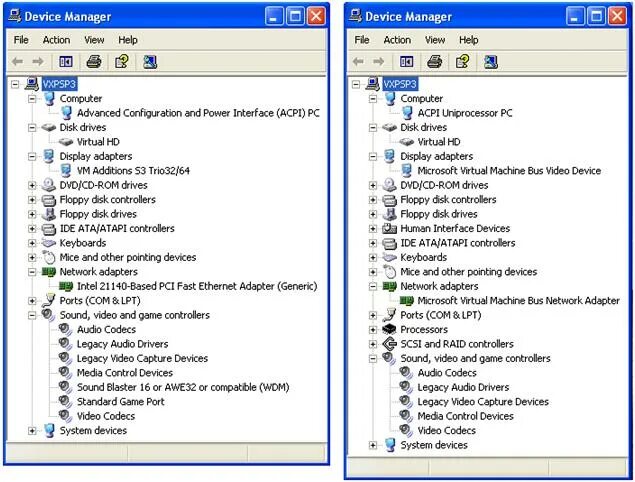The height and width of the screenshot is (482, 635).
Task: Select Floppy disk drives in right window
Action: click(x=439, y=214)
